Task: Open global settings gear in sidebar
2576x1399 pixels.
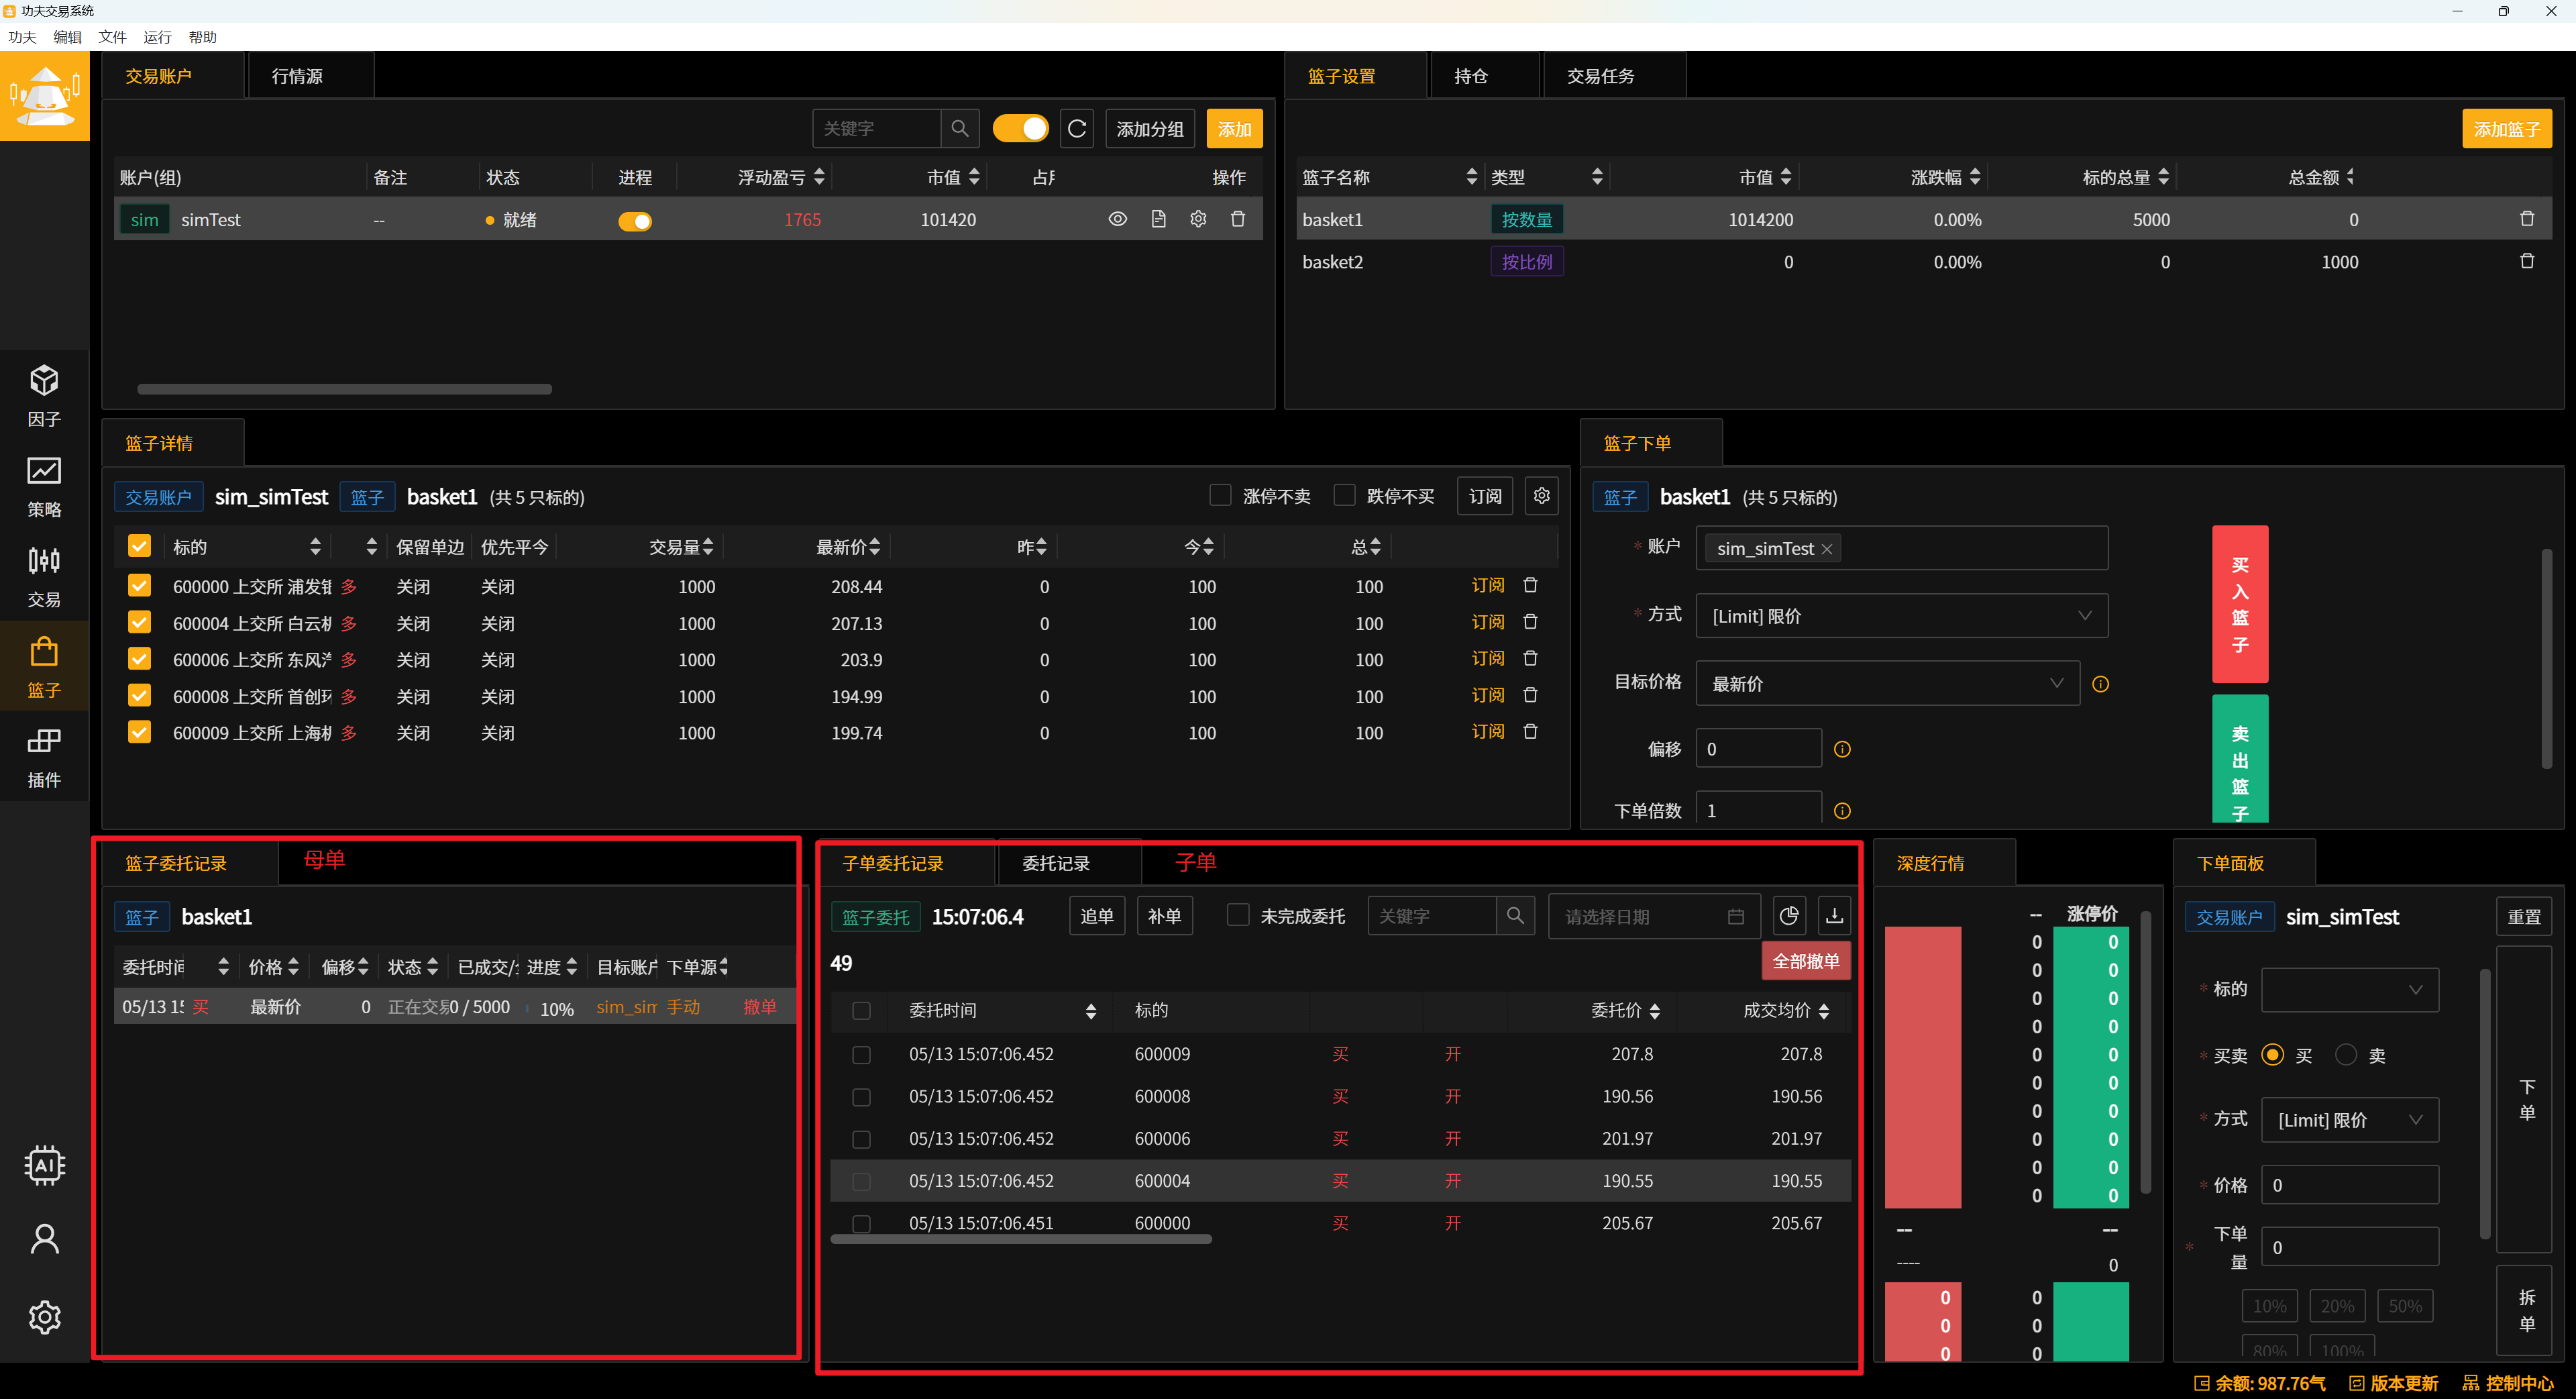Action: (44, 1317)
